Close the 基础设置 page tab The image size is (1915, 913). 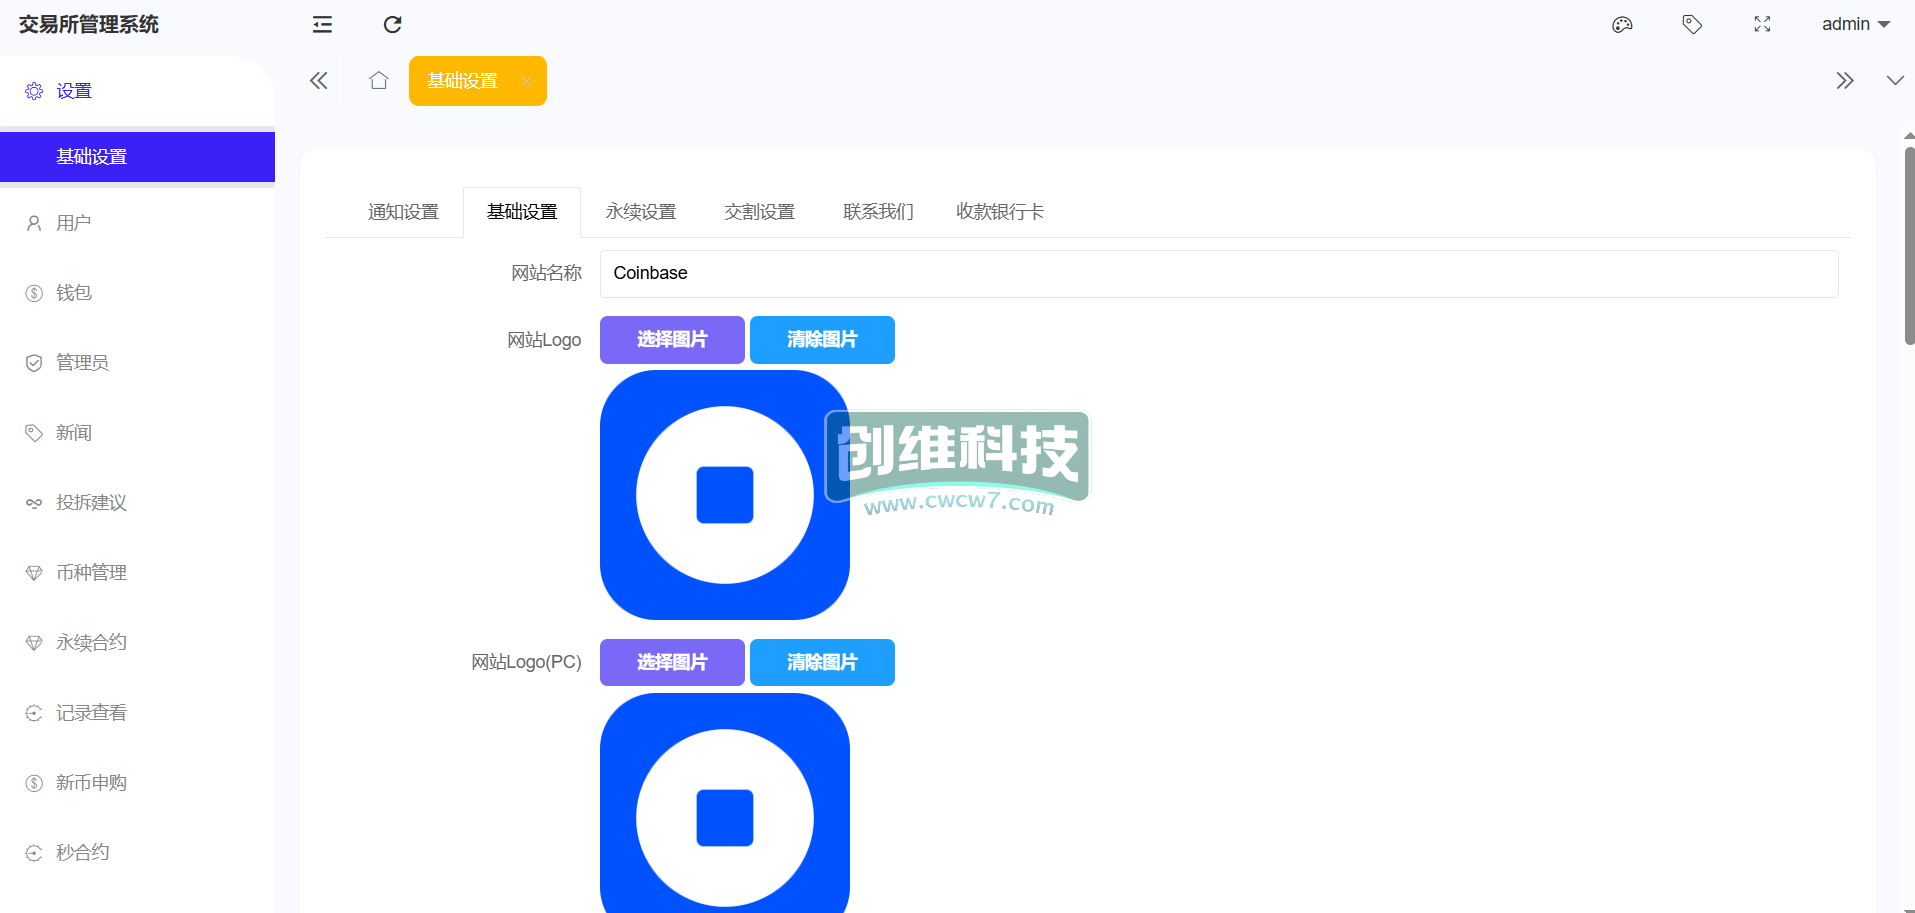(x=526, y=81)
